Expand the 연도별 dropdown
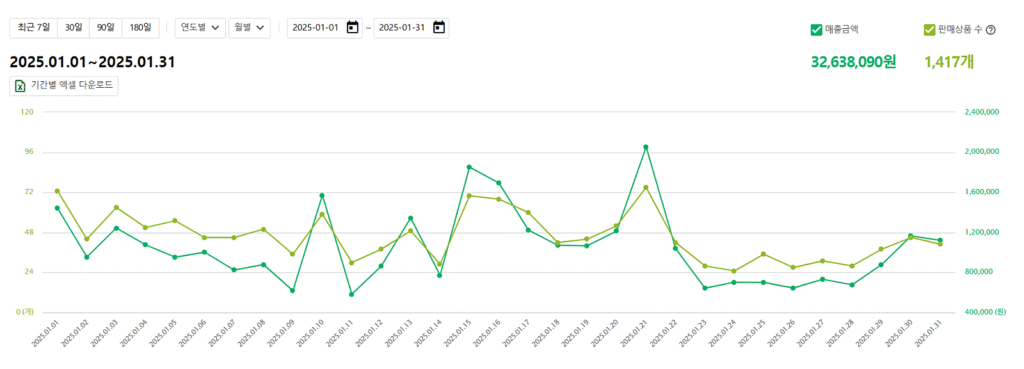The height and width of the screenshot is (369, 1024). pyautogui.click(x=200, y=27)
